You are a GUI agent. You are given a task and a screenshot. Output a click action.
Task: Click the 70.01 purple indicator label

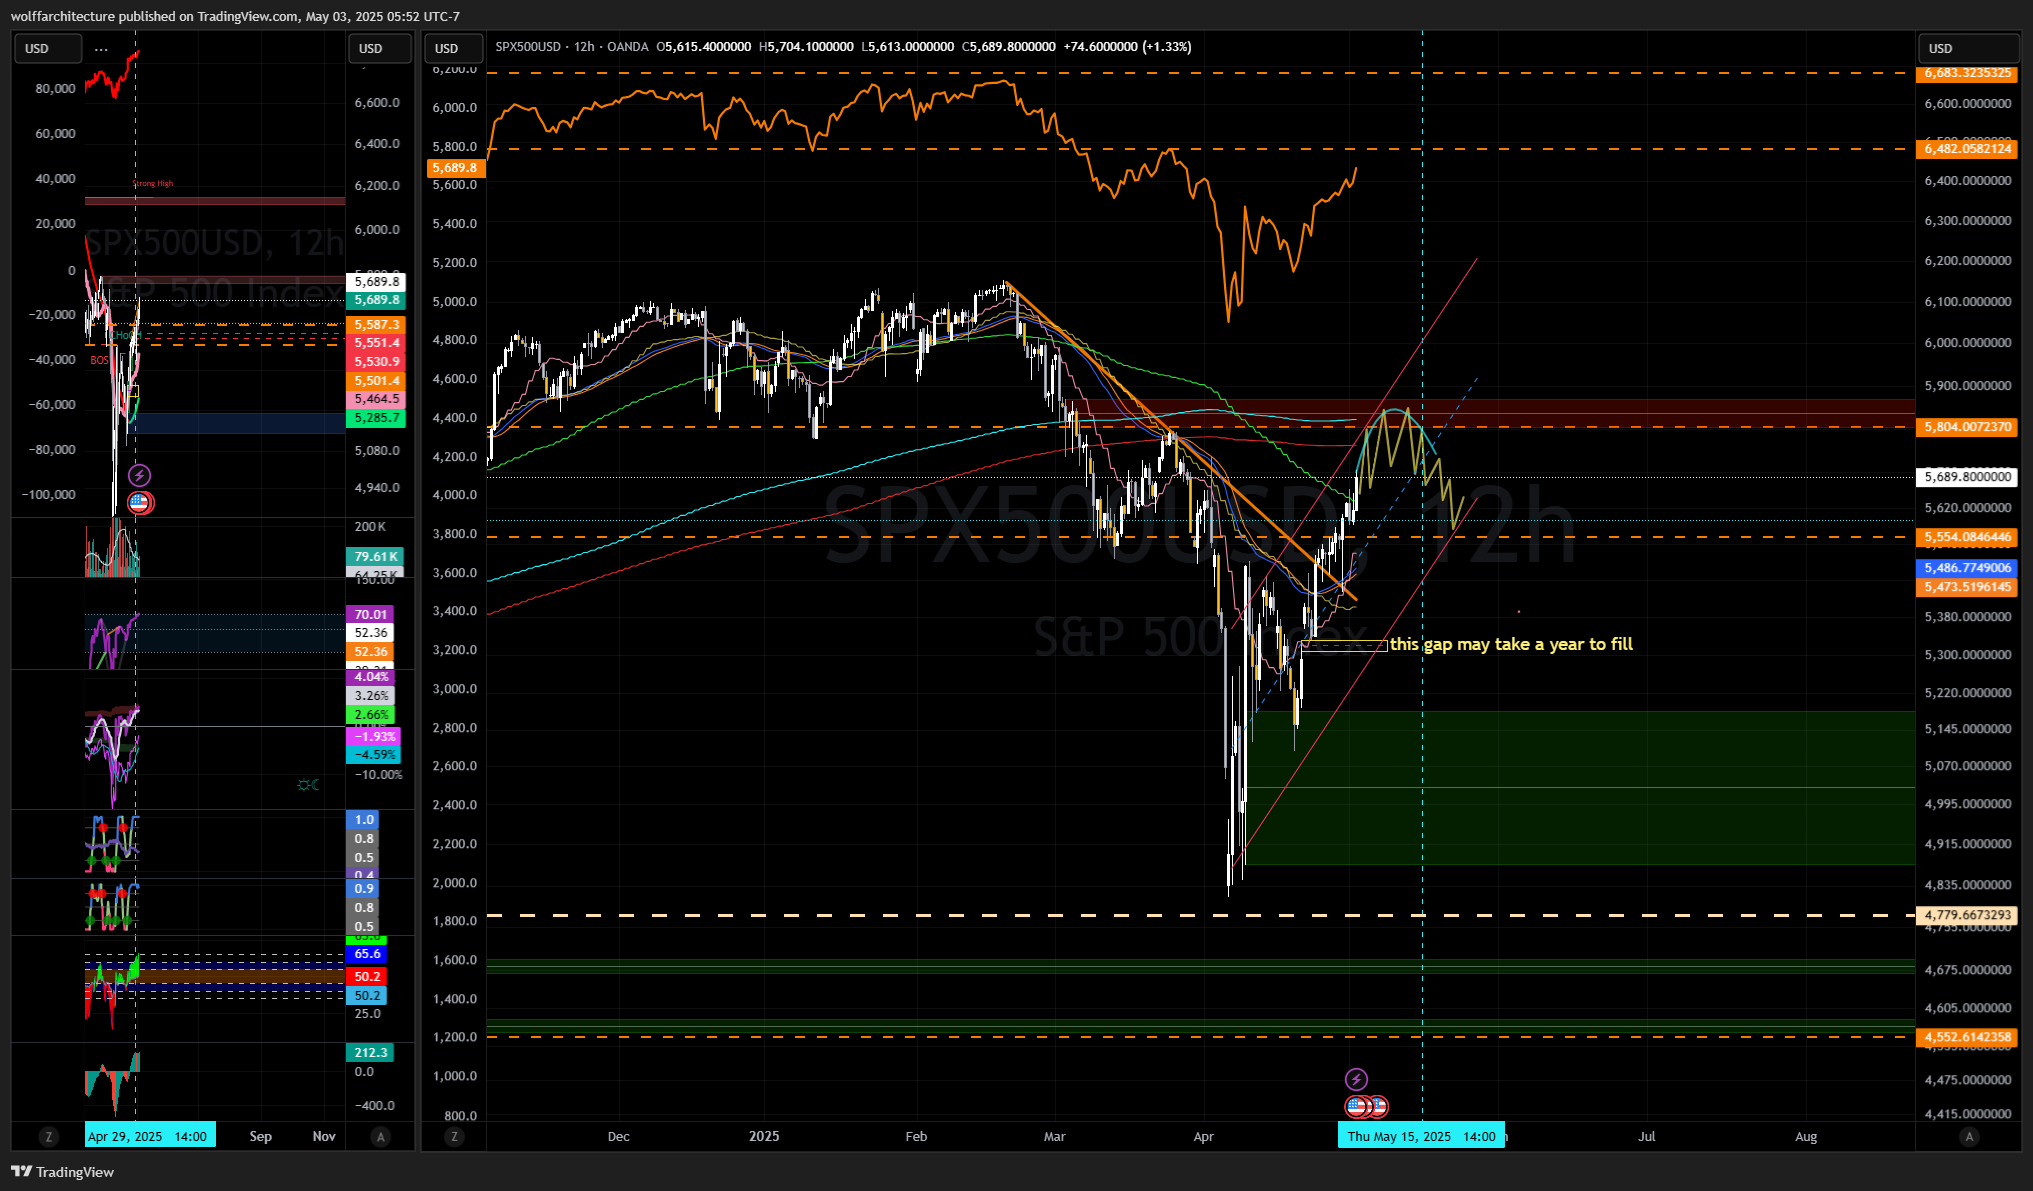tap(370, 615)
